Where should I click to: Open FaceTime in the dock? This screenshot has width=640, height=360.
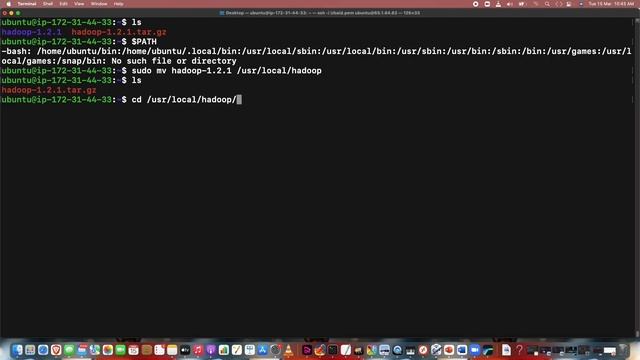(x=120, y=350)
